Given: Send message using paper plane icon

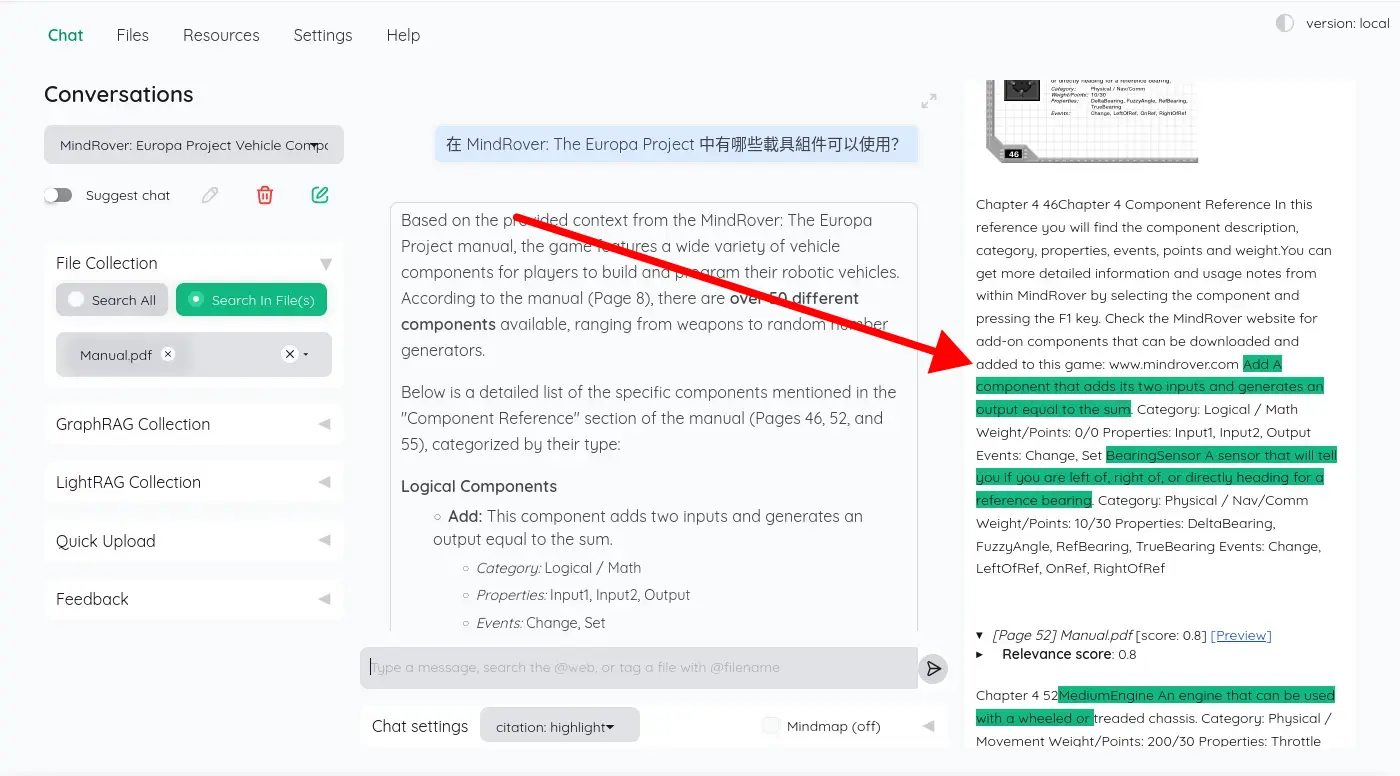Looking at the screenshot, I should pos(933,668).
